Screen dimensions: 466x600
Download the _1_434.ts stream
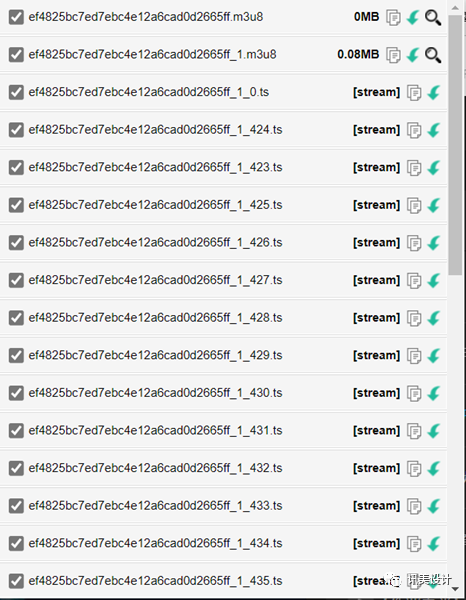click(x=433, y=543)
